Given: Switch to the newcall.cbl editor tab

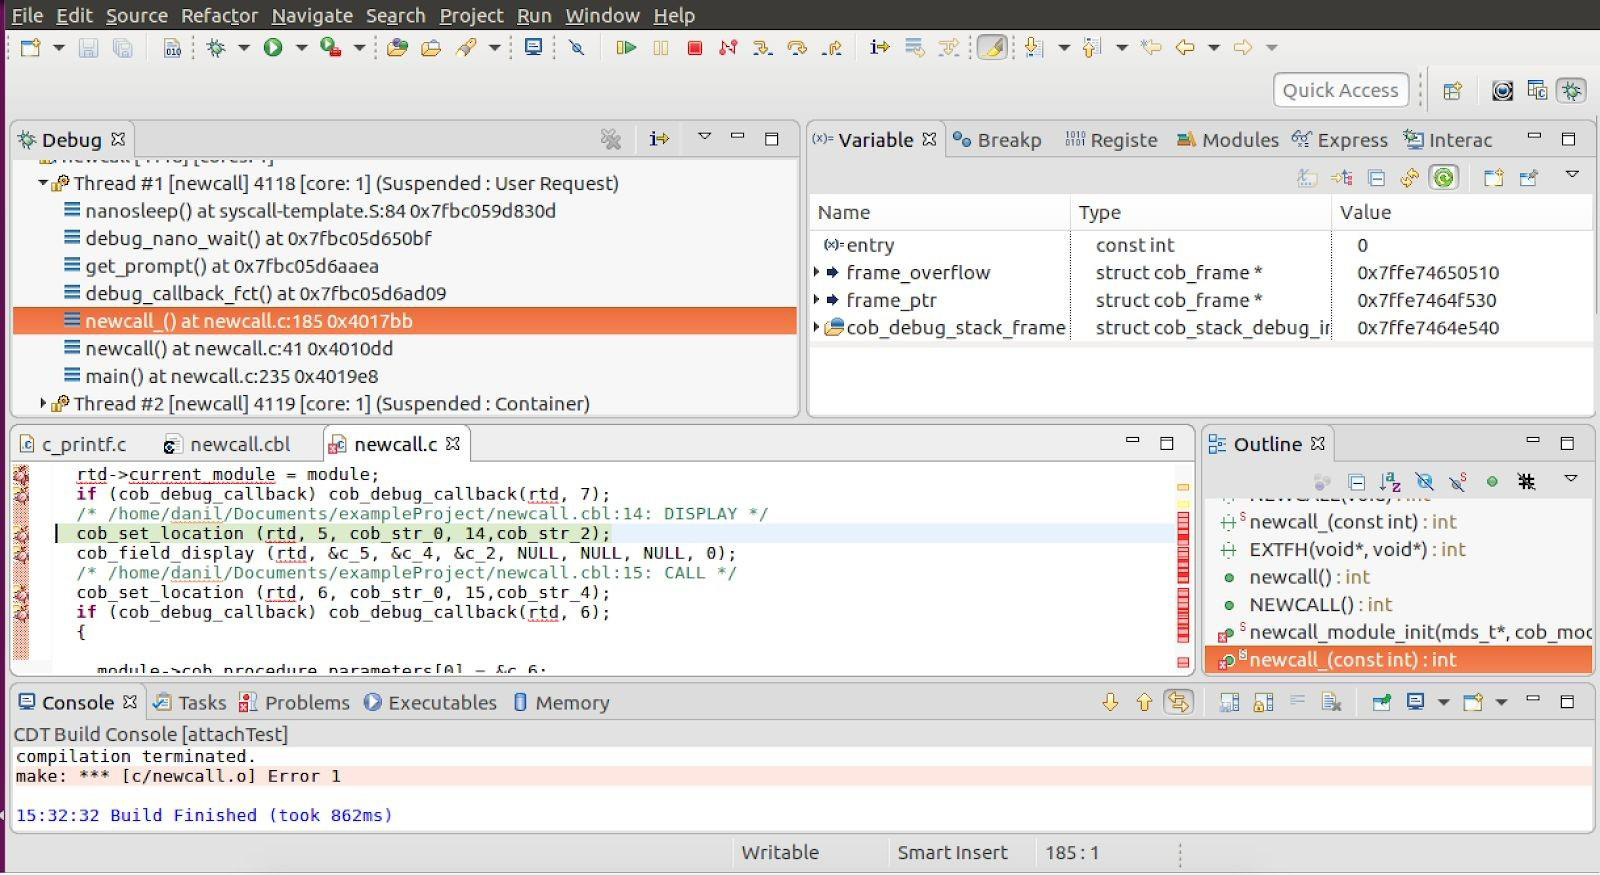Looking at the screenshot, I should pos(240,444).
